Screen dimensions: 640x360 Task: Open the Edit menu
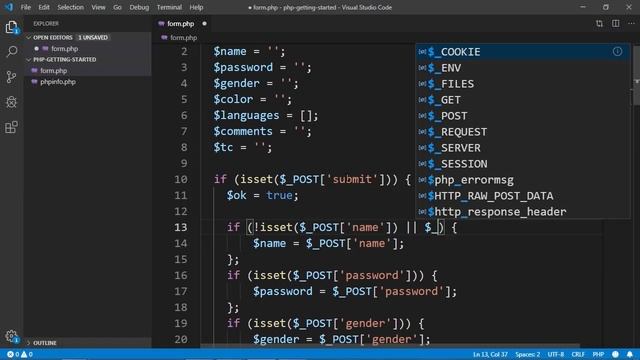[44, 7]
